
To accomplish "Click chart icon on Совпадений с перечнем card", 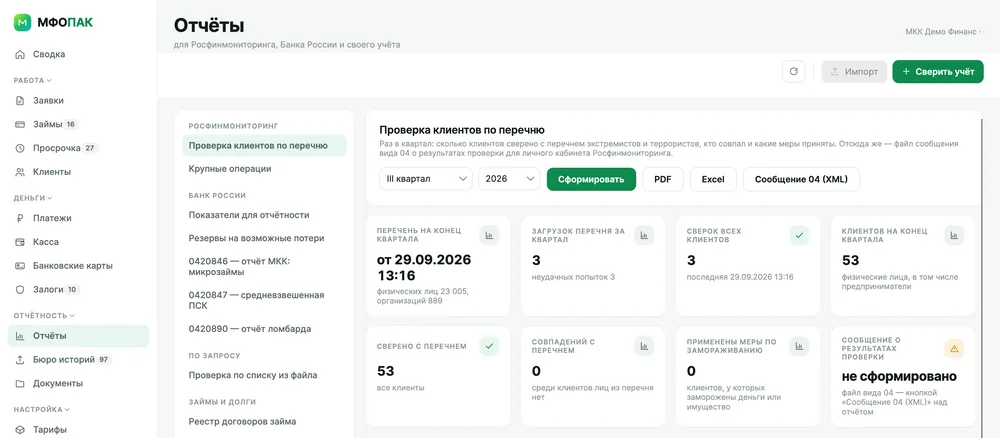I will [x=644, y=346].
